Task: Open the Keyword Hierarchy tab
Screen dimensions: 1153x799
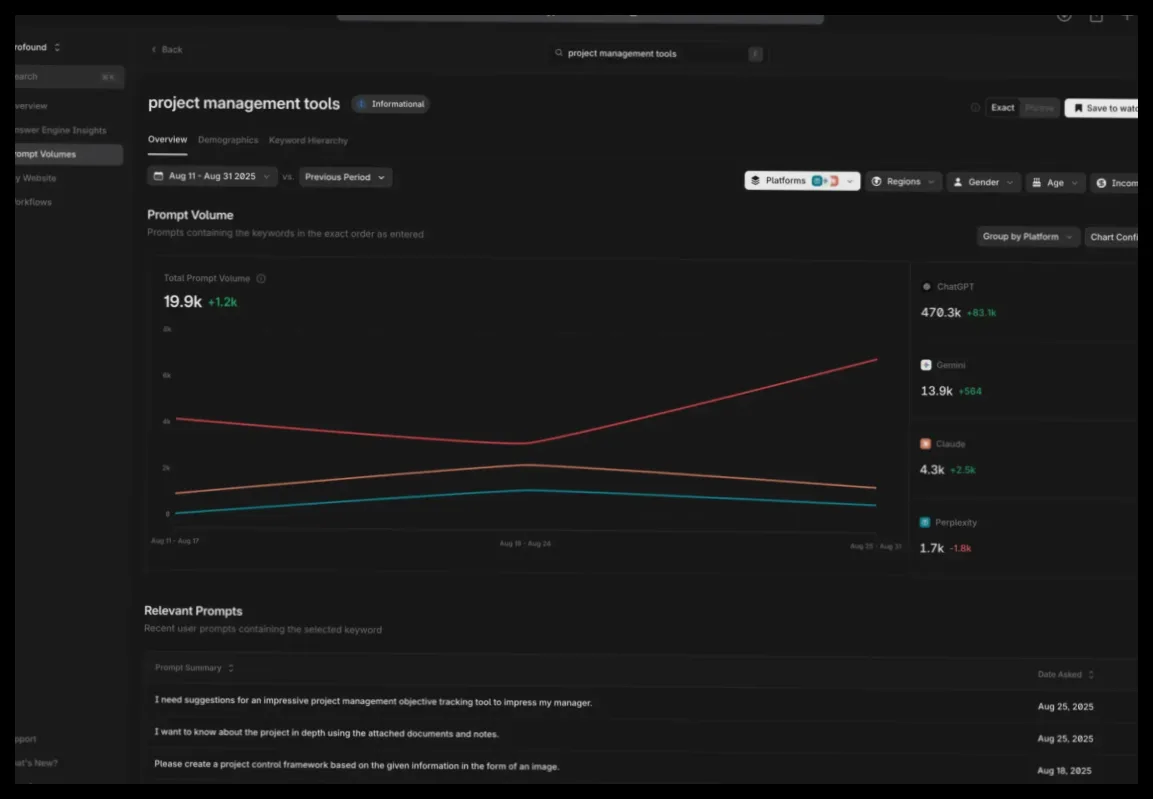Action: [308, 140]
